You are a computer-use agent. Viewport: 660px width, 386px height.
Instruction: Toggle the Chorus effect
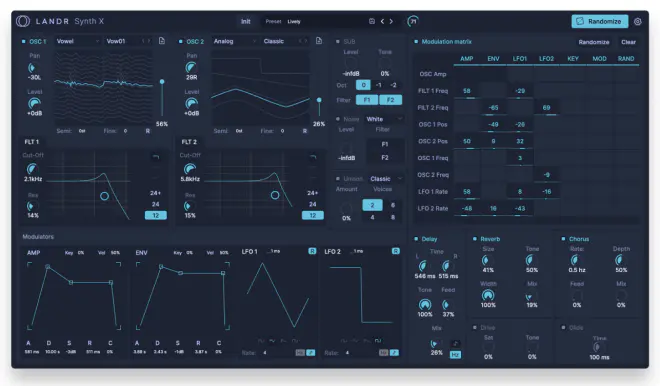point(563,239)
